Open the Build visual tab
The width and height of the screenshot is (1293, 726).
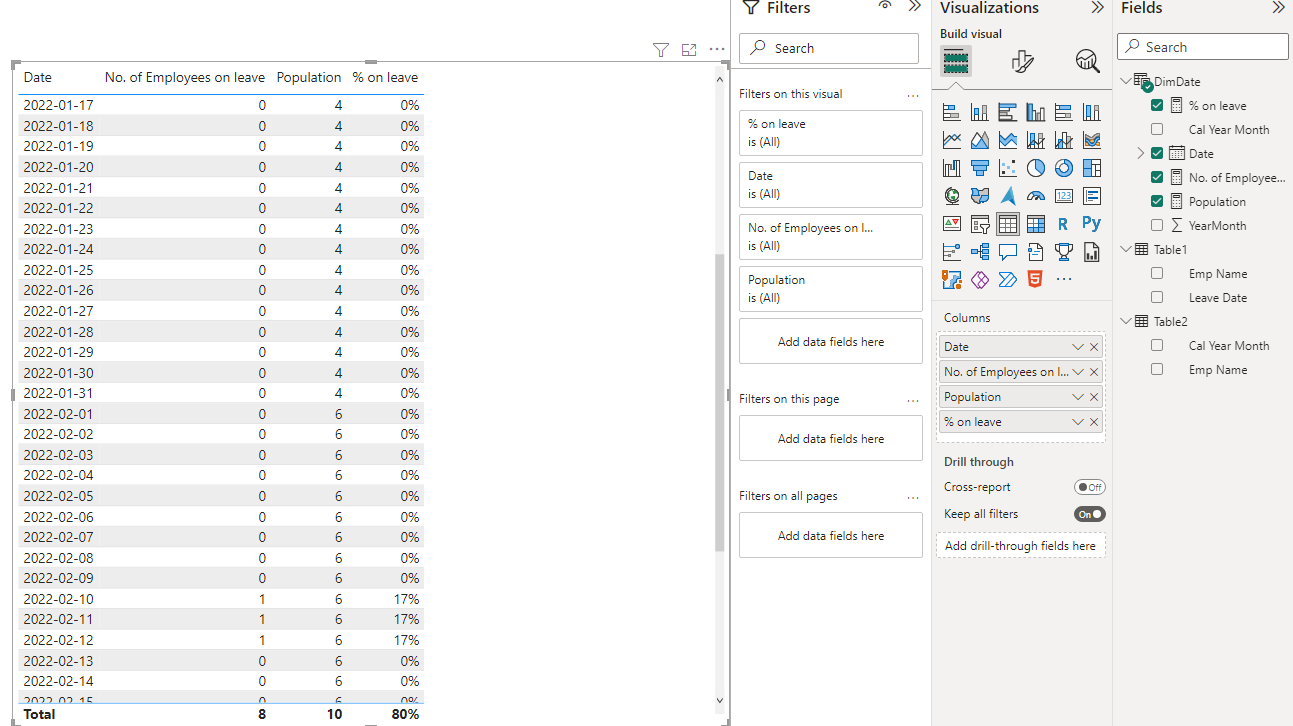956,62
